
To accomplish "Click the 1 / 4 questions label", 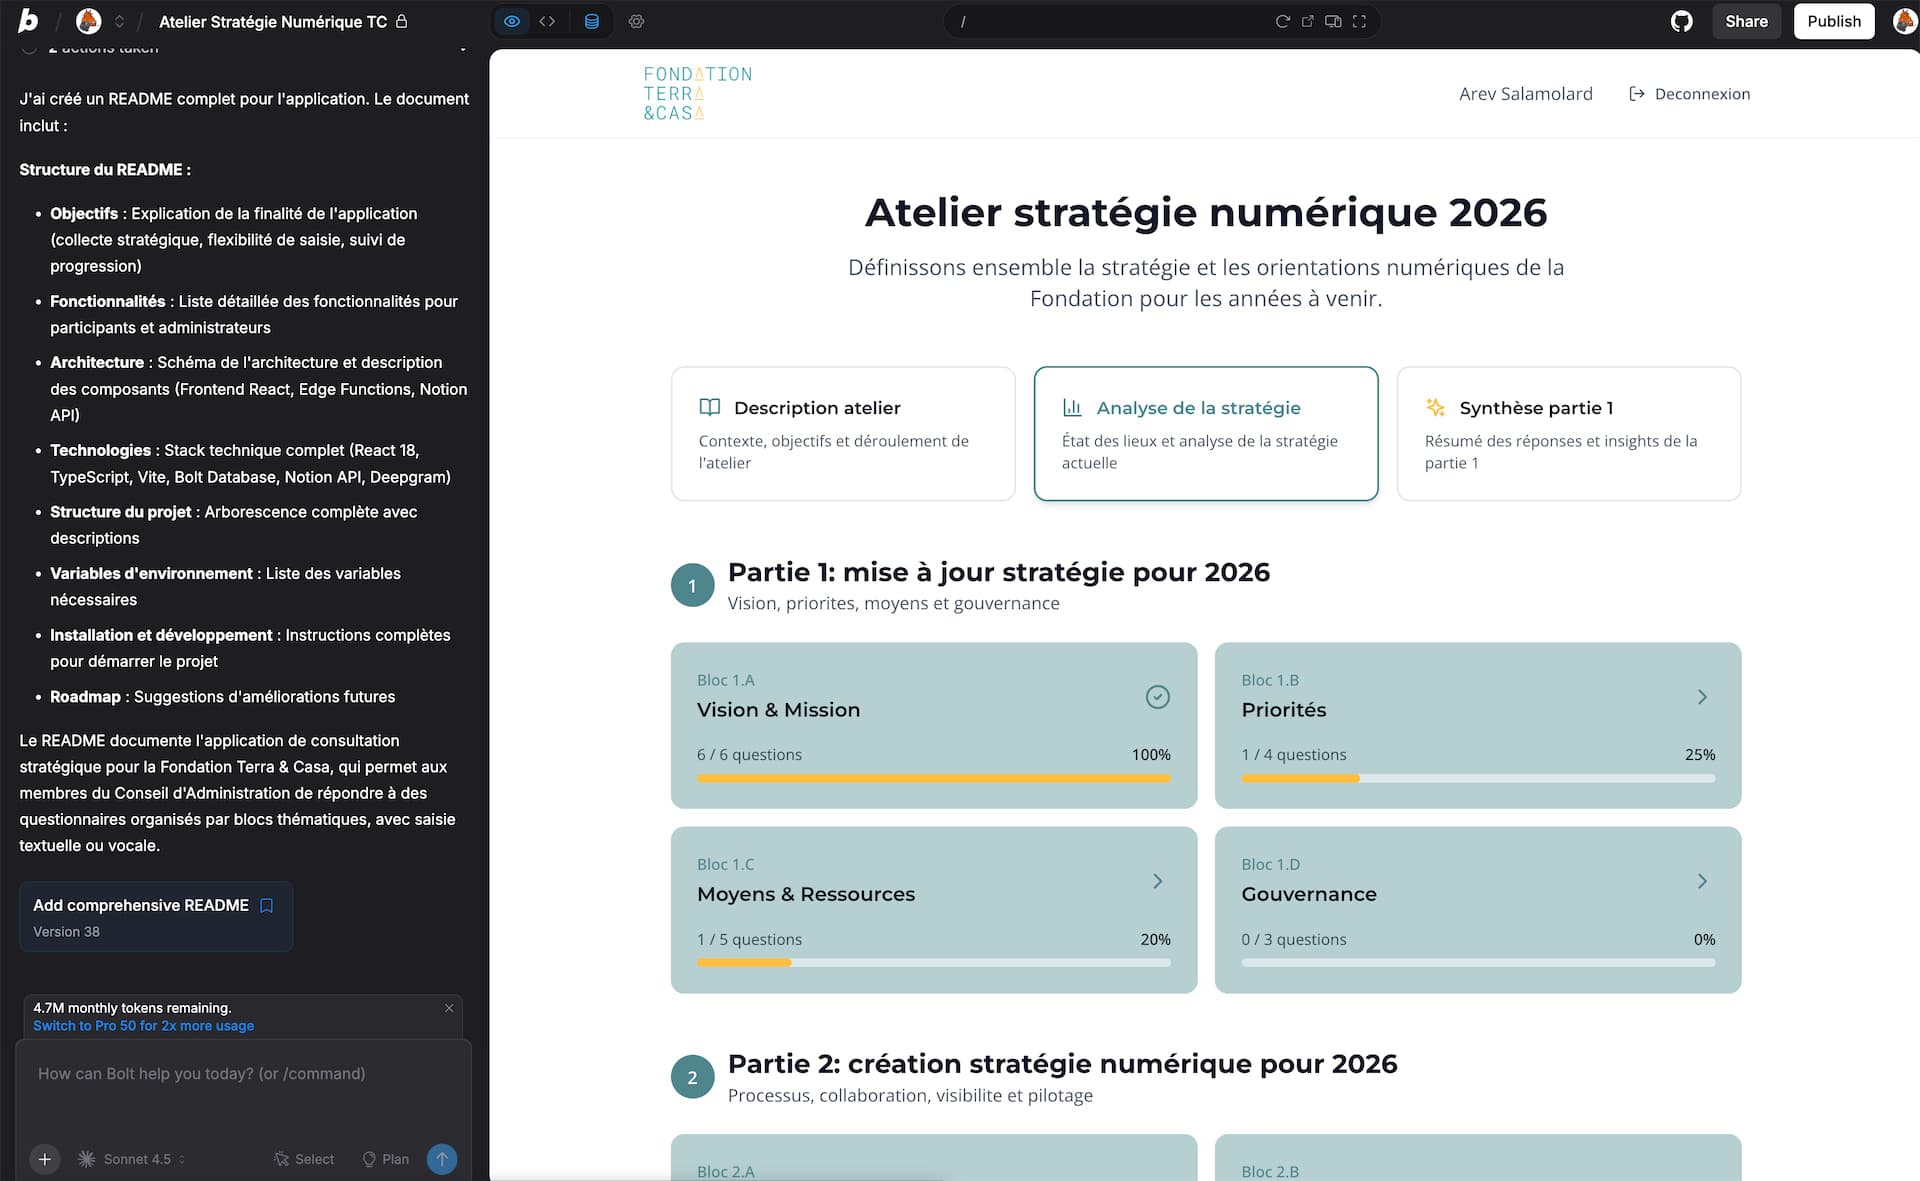I will (x=1294, y=755).
